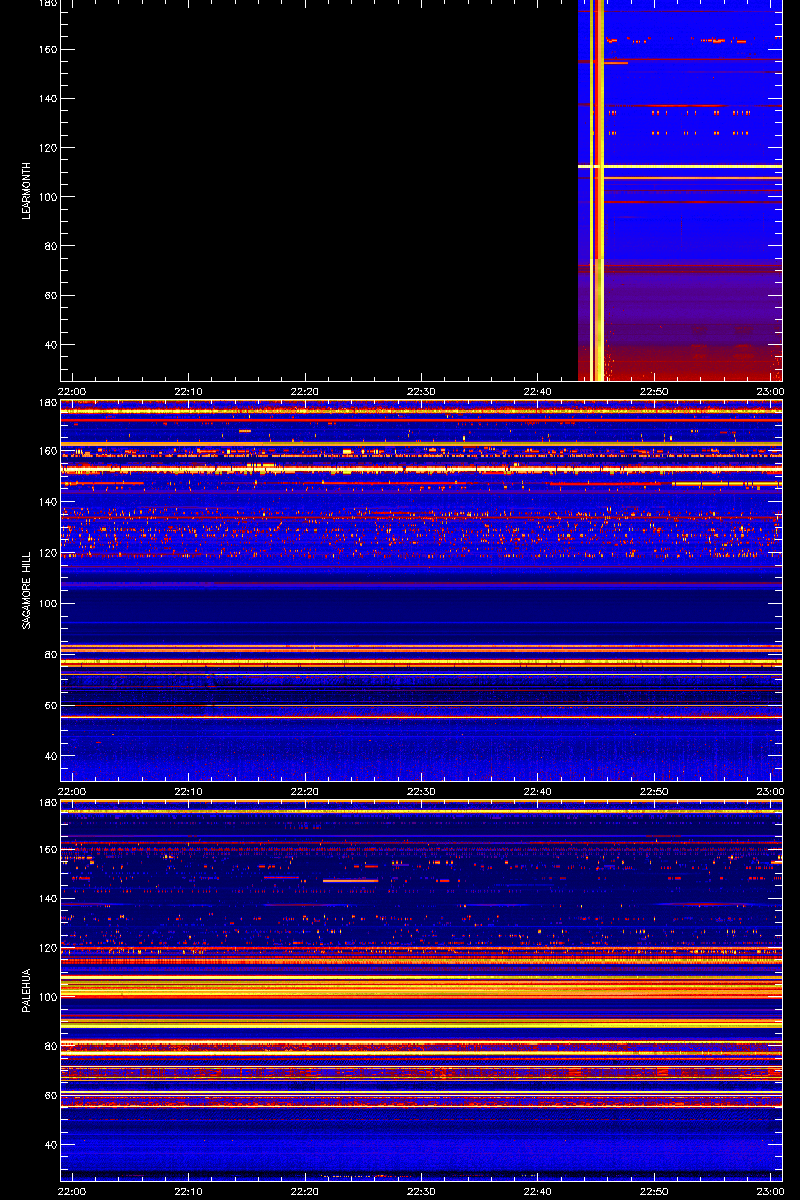Select the 180 tick on the Sagamore Hill panel
The width and height of the screenshot is (800, 1200).
[x=46, y=403]
